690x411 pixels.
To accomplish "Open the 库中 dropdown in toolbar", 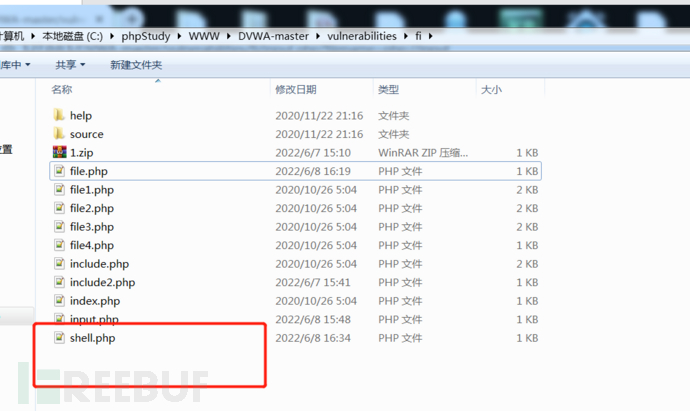I will [x=15, y=65].
